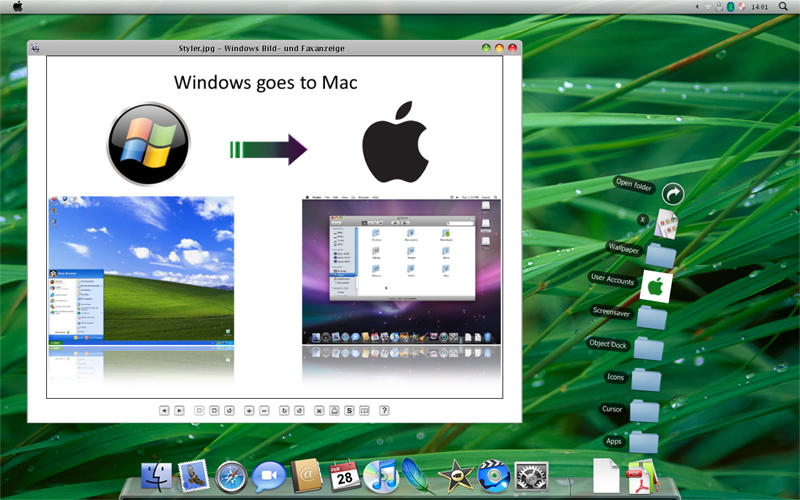Zoom in with the plus toolbar button

249,410
